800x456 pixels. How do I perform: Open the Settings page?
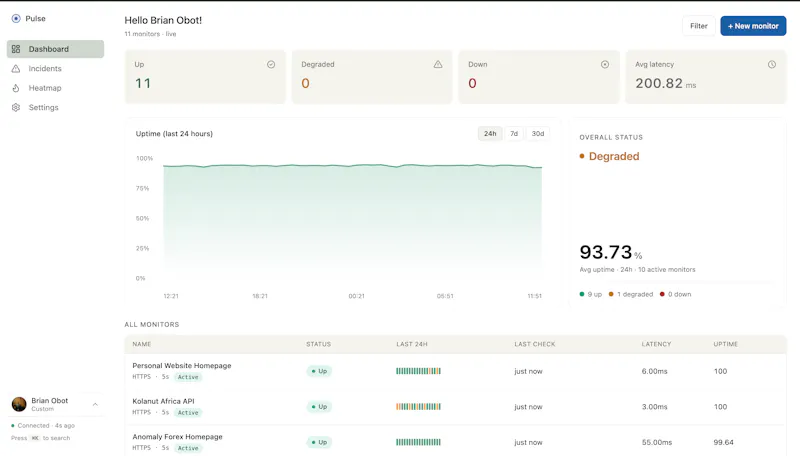(x=55, y=107)
